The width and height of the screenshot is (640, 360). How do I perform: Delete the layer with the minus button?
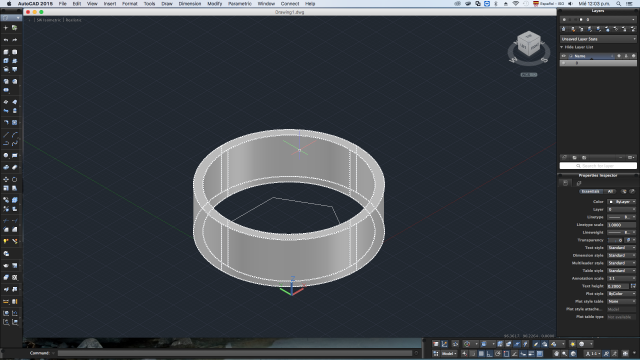pyautogui.click(x=620, y=158)
